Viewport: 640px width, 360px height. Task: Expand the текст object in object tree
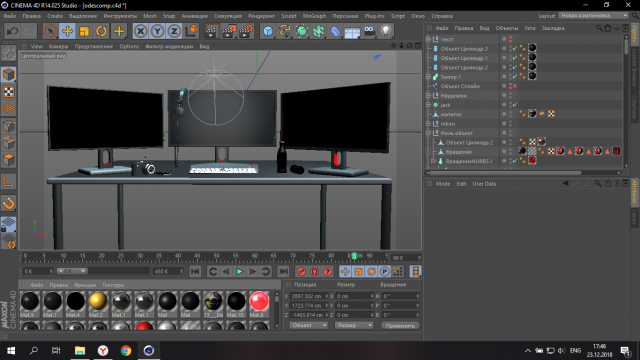tap(429, 39)
